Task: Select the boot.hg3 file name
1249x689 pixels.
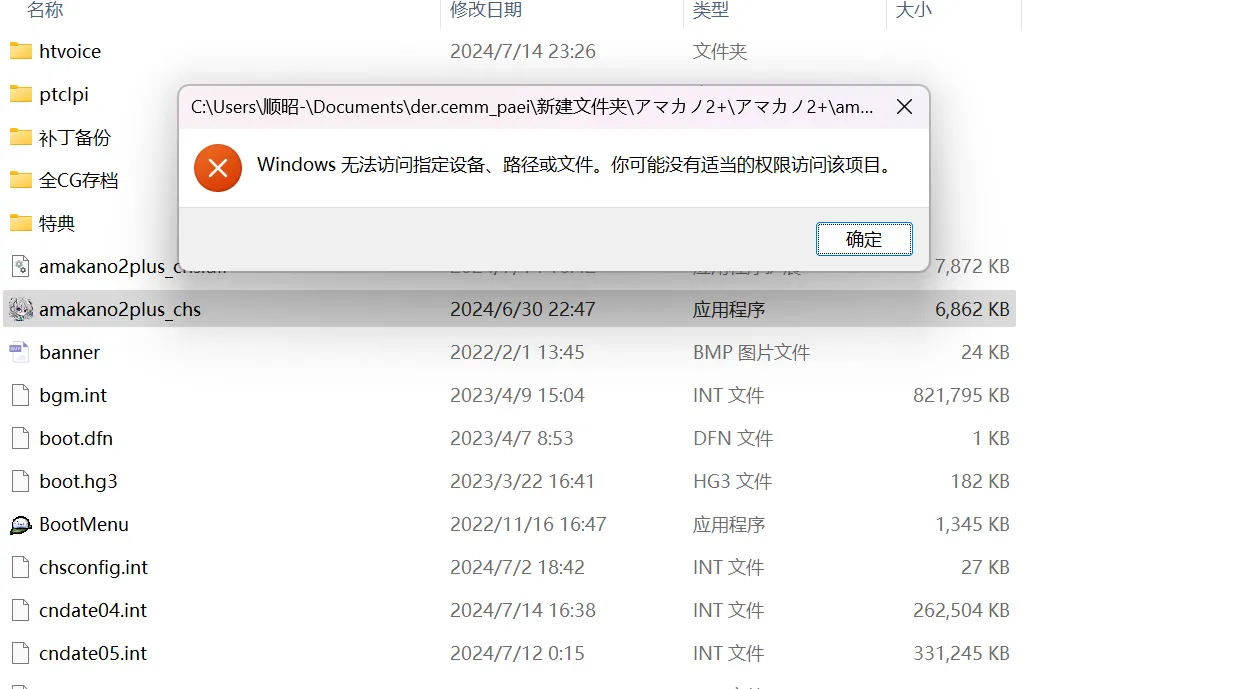Action: tap(78, 481)
